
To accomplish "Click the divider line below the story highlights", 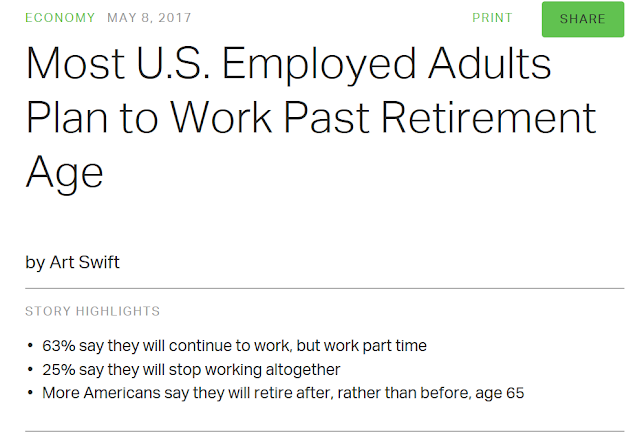I will pos(324,431).
